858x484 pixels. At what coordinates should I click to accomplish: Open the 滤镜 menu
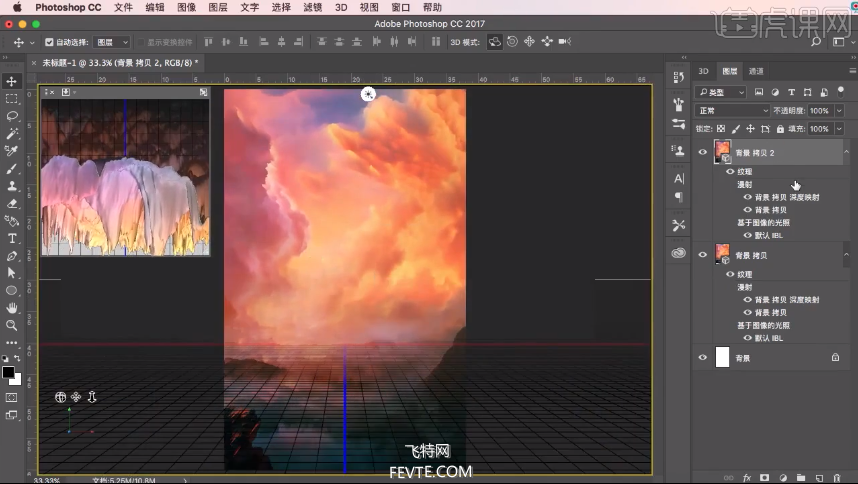pos(312,7)
